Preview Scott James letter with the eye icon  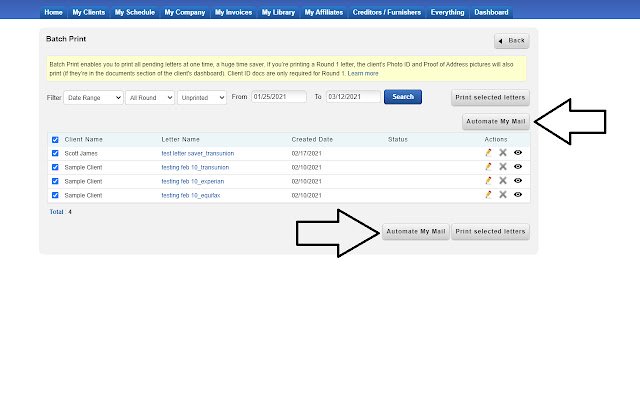(518, 153)
